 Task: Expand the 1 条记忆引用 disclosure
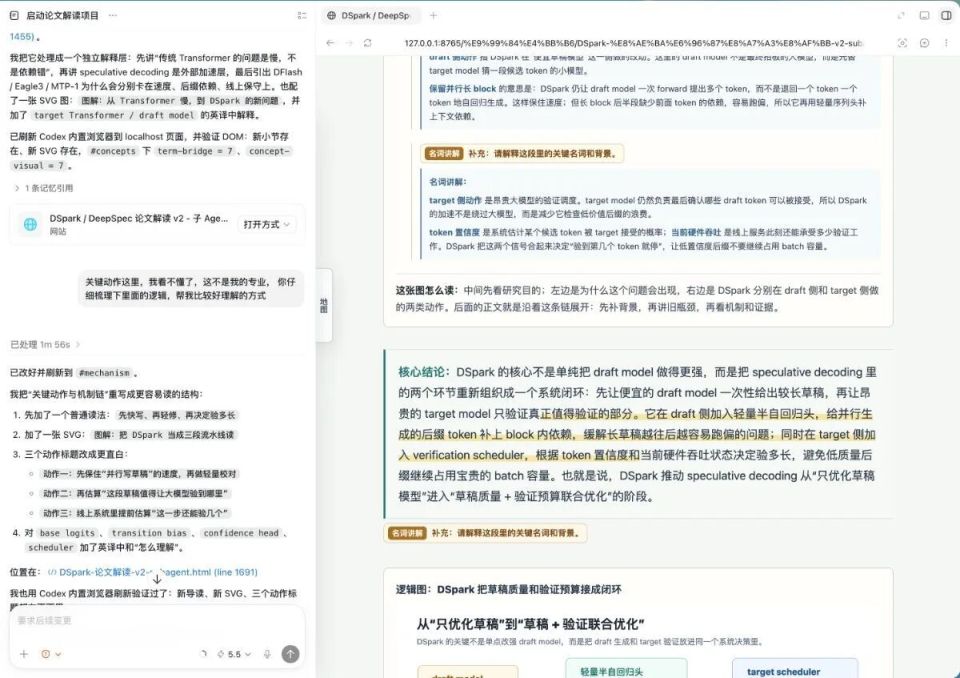pyautogui.click(x=43, y=188)
